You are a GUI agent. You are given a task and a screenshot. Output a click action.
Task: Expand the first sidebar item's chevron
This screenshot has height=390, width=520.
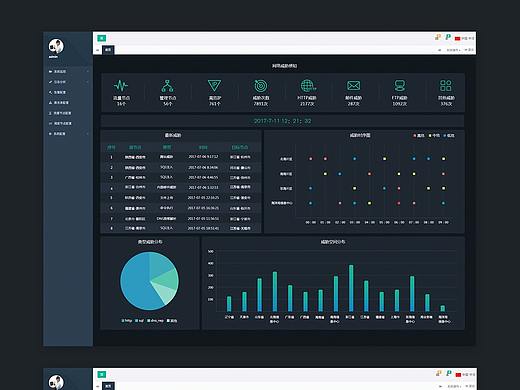click(x=88, y=72)
